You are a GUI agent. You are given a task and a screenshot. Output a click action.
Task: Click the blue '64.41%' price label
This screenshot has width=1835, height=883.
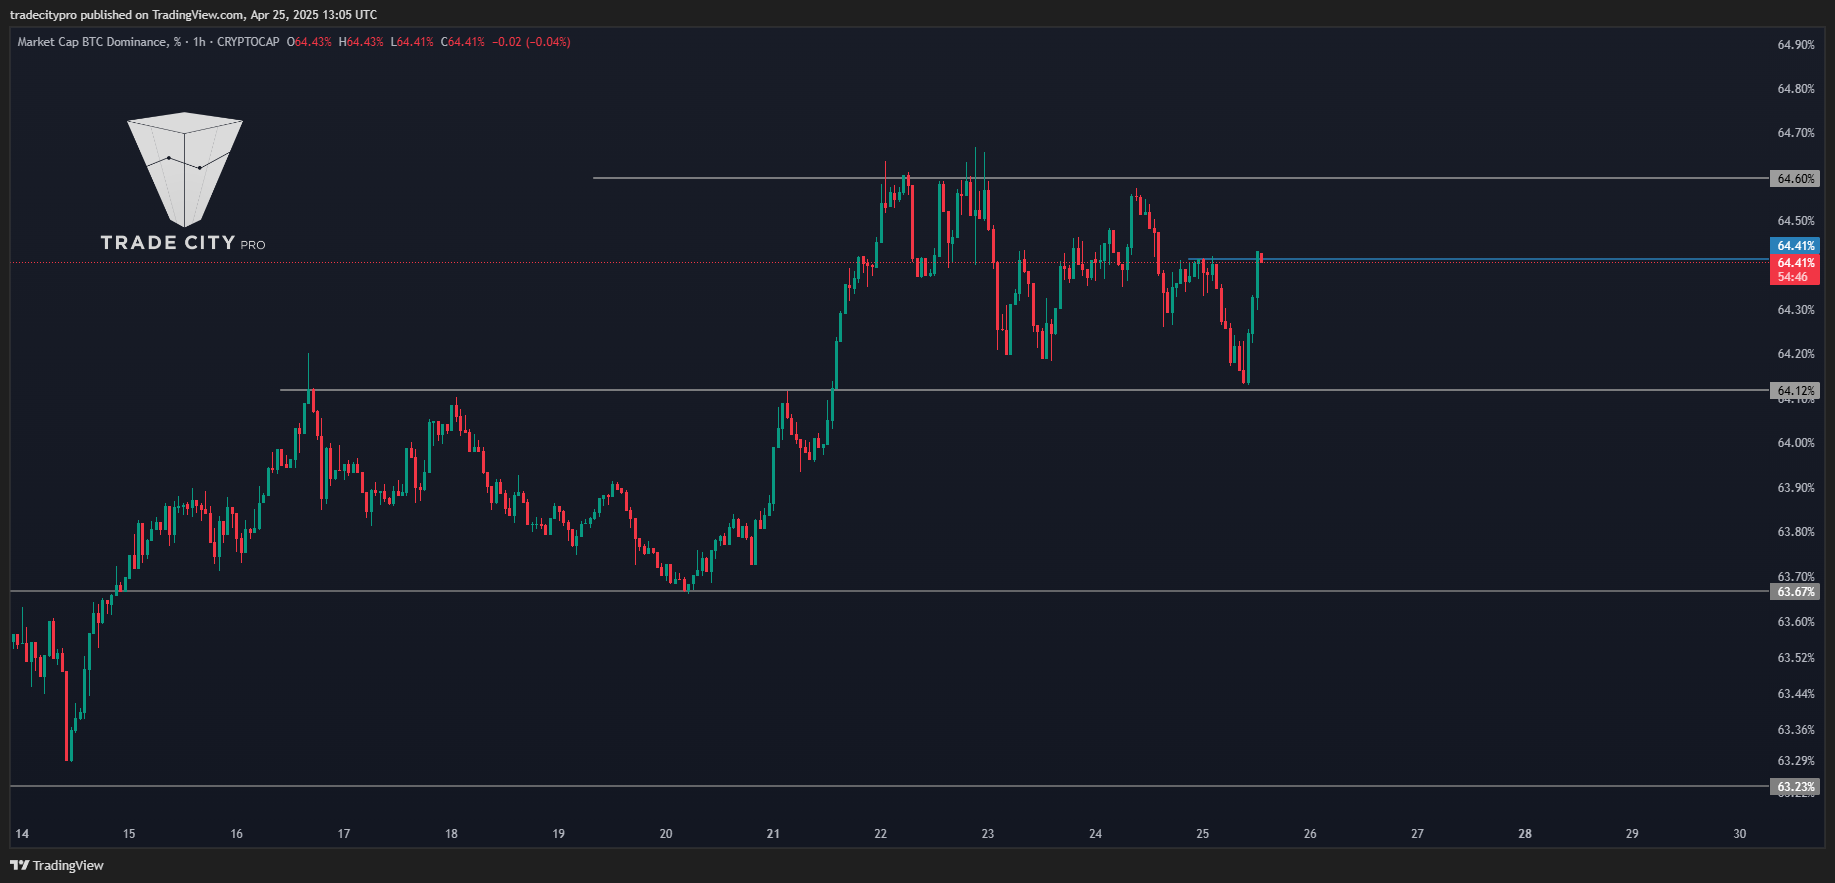tap(1795, 246)
